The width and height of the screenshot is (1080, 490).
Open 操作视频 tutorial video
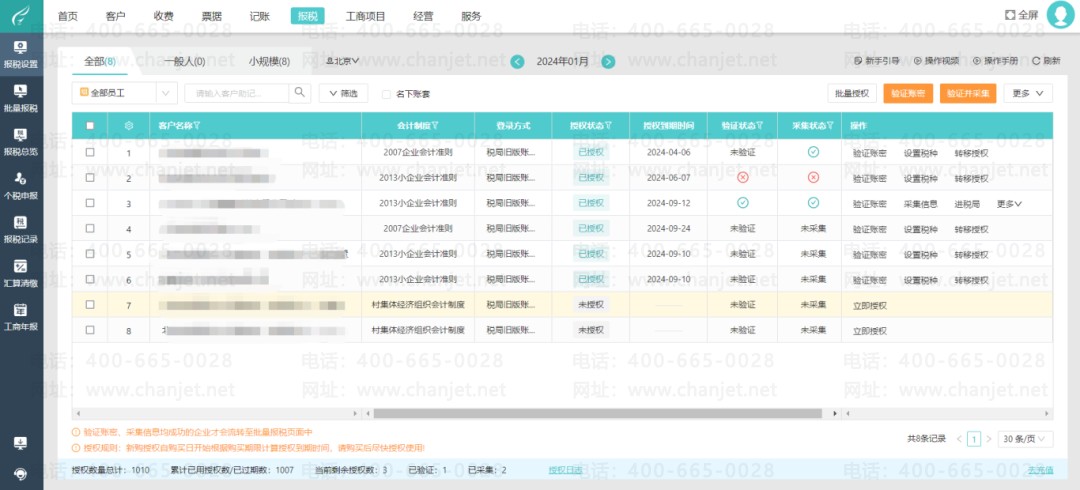936,61
